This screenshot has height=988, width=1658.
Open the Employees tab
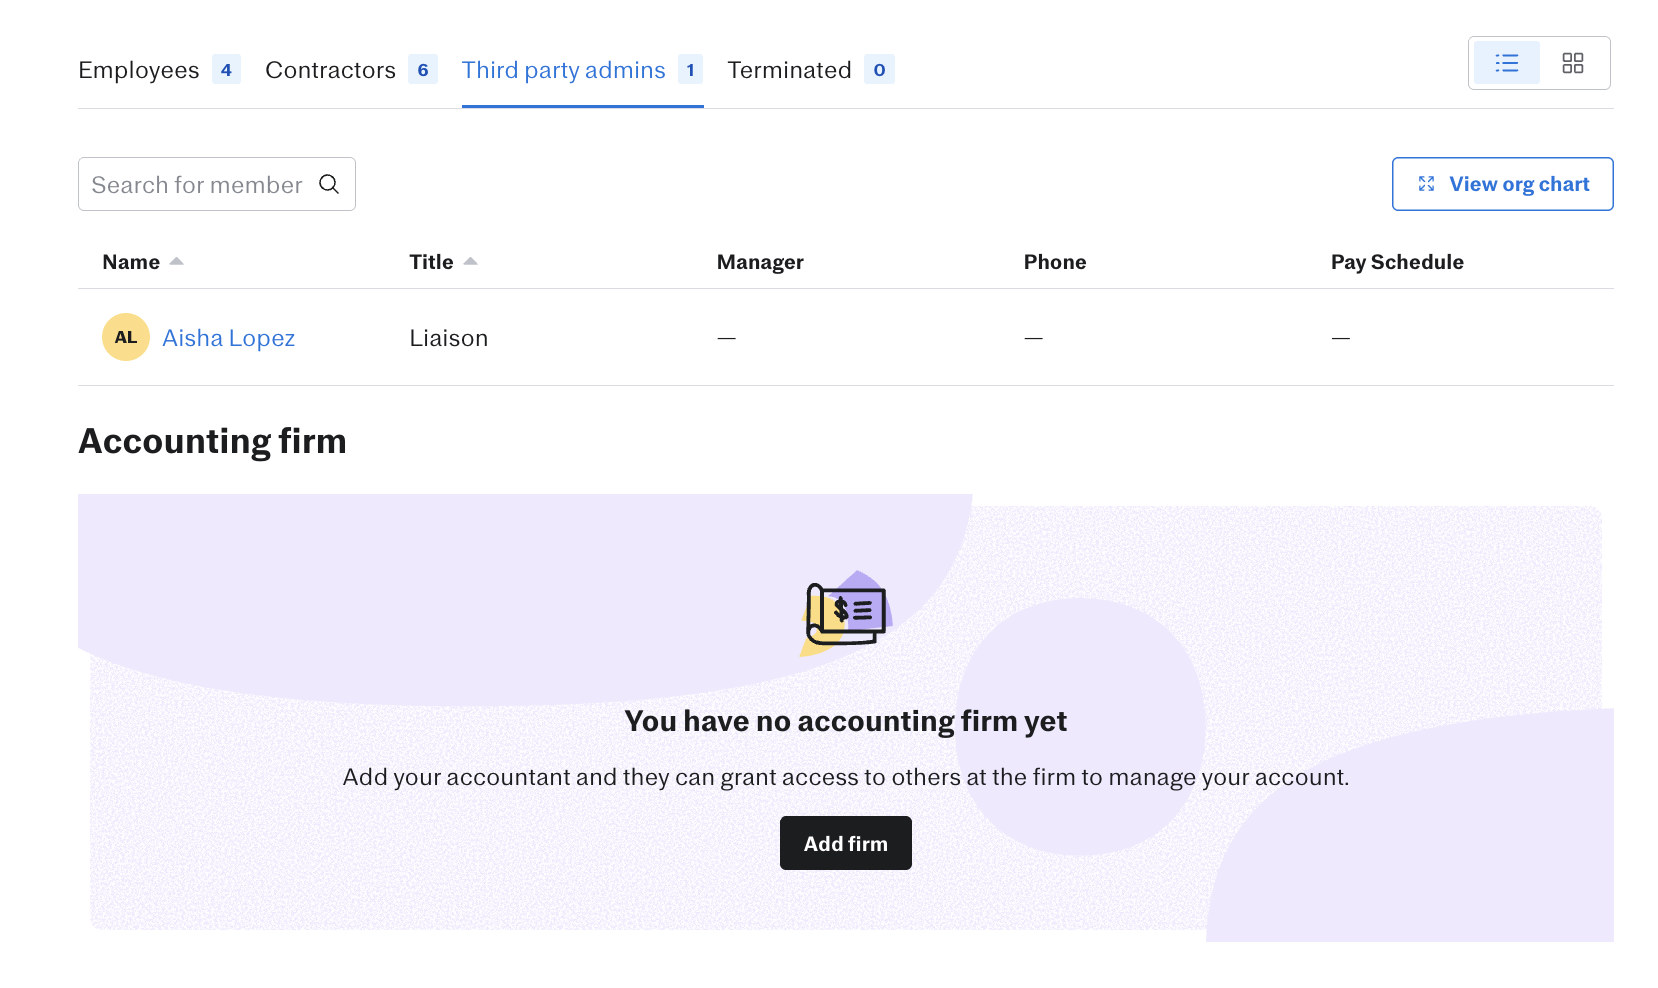(x=139, y=70)
